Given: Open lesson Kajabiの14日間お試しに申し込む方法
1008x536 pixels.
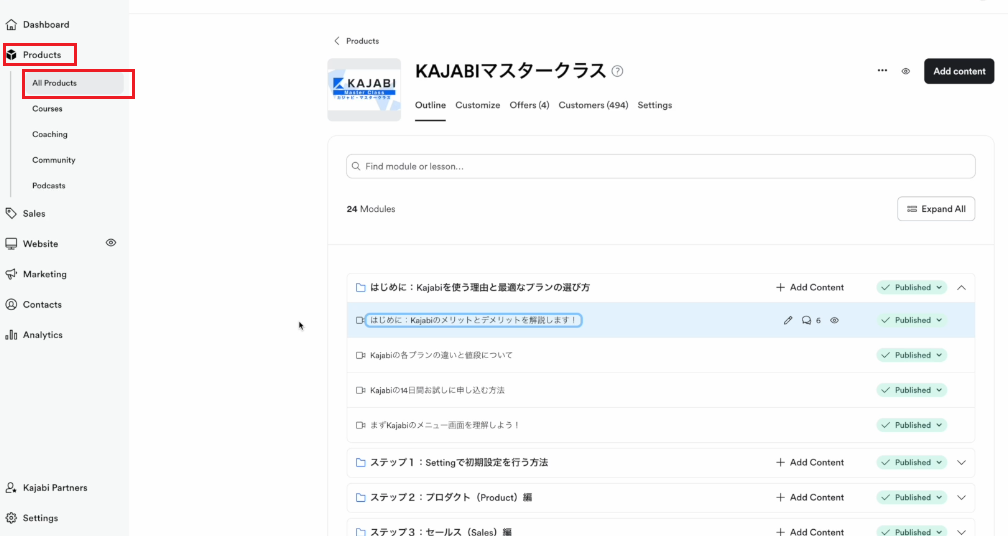Looking at the screenshot, I should click(x=437, y=390).
